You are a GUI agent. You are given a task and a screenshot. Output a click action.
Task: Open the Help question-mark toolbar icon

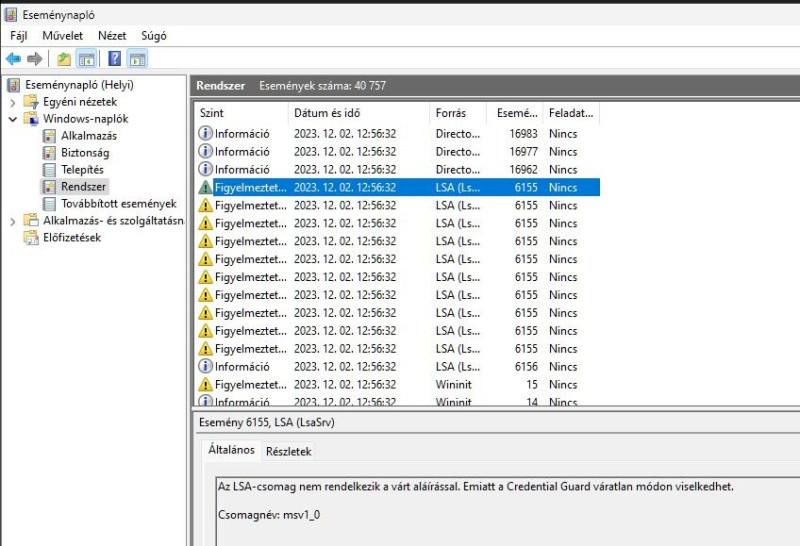115,59
